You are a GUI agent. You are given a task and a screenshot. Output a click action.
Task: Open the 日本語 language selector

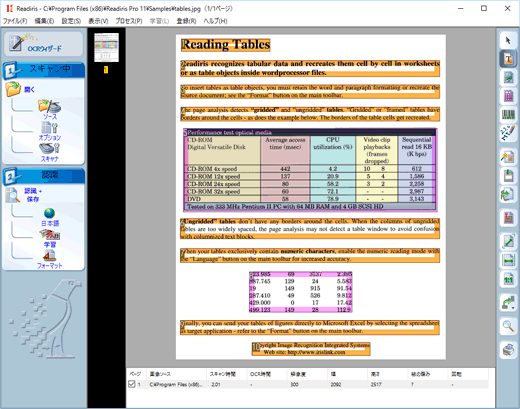[50, 217]
